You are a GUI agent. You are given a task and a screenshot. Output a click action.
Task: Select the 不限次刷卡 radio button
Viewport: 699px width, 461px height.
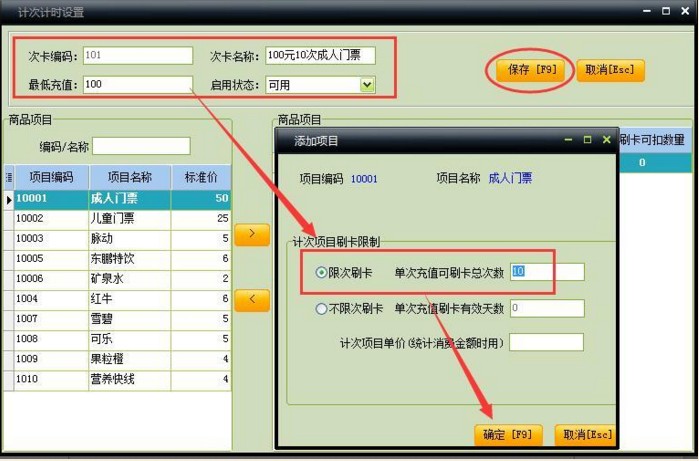(321, 309)
